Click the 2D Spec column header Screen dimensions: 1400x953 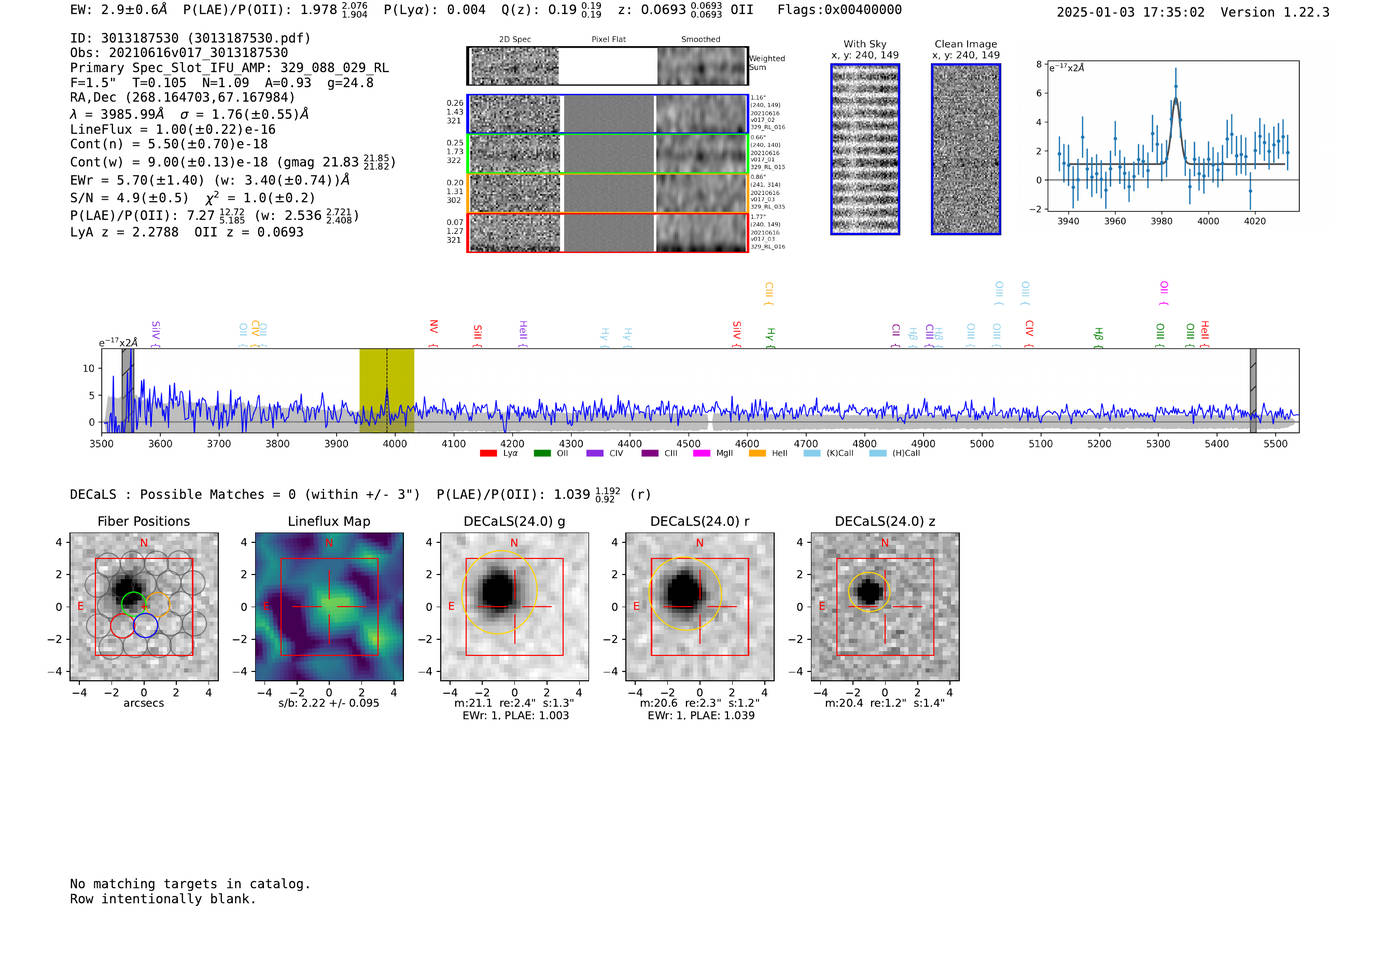[x=515, y=40]
